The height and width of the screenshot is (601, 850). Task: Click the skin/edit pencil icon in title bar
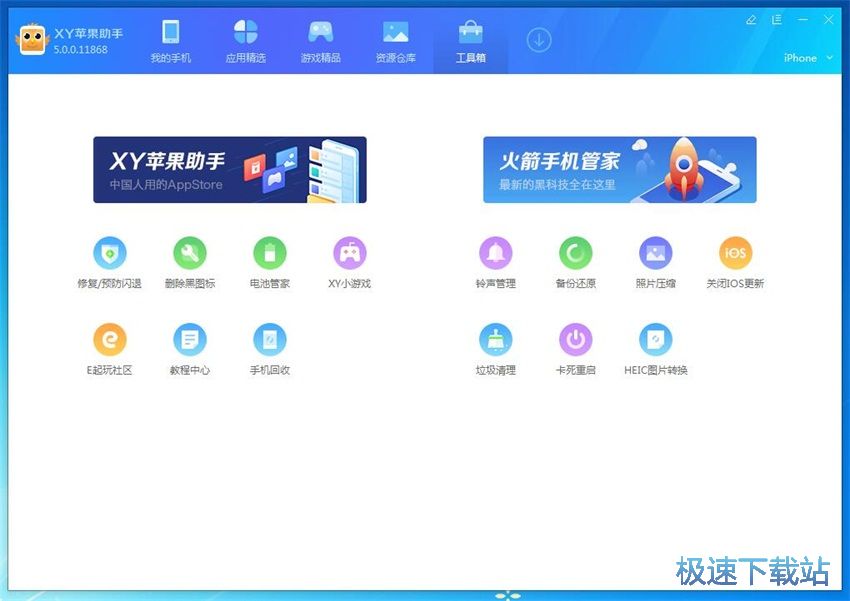coord(751,20)
